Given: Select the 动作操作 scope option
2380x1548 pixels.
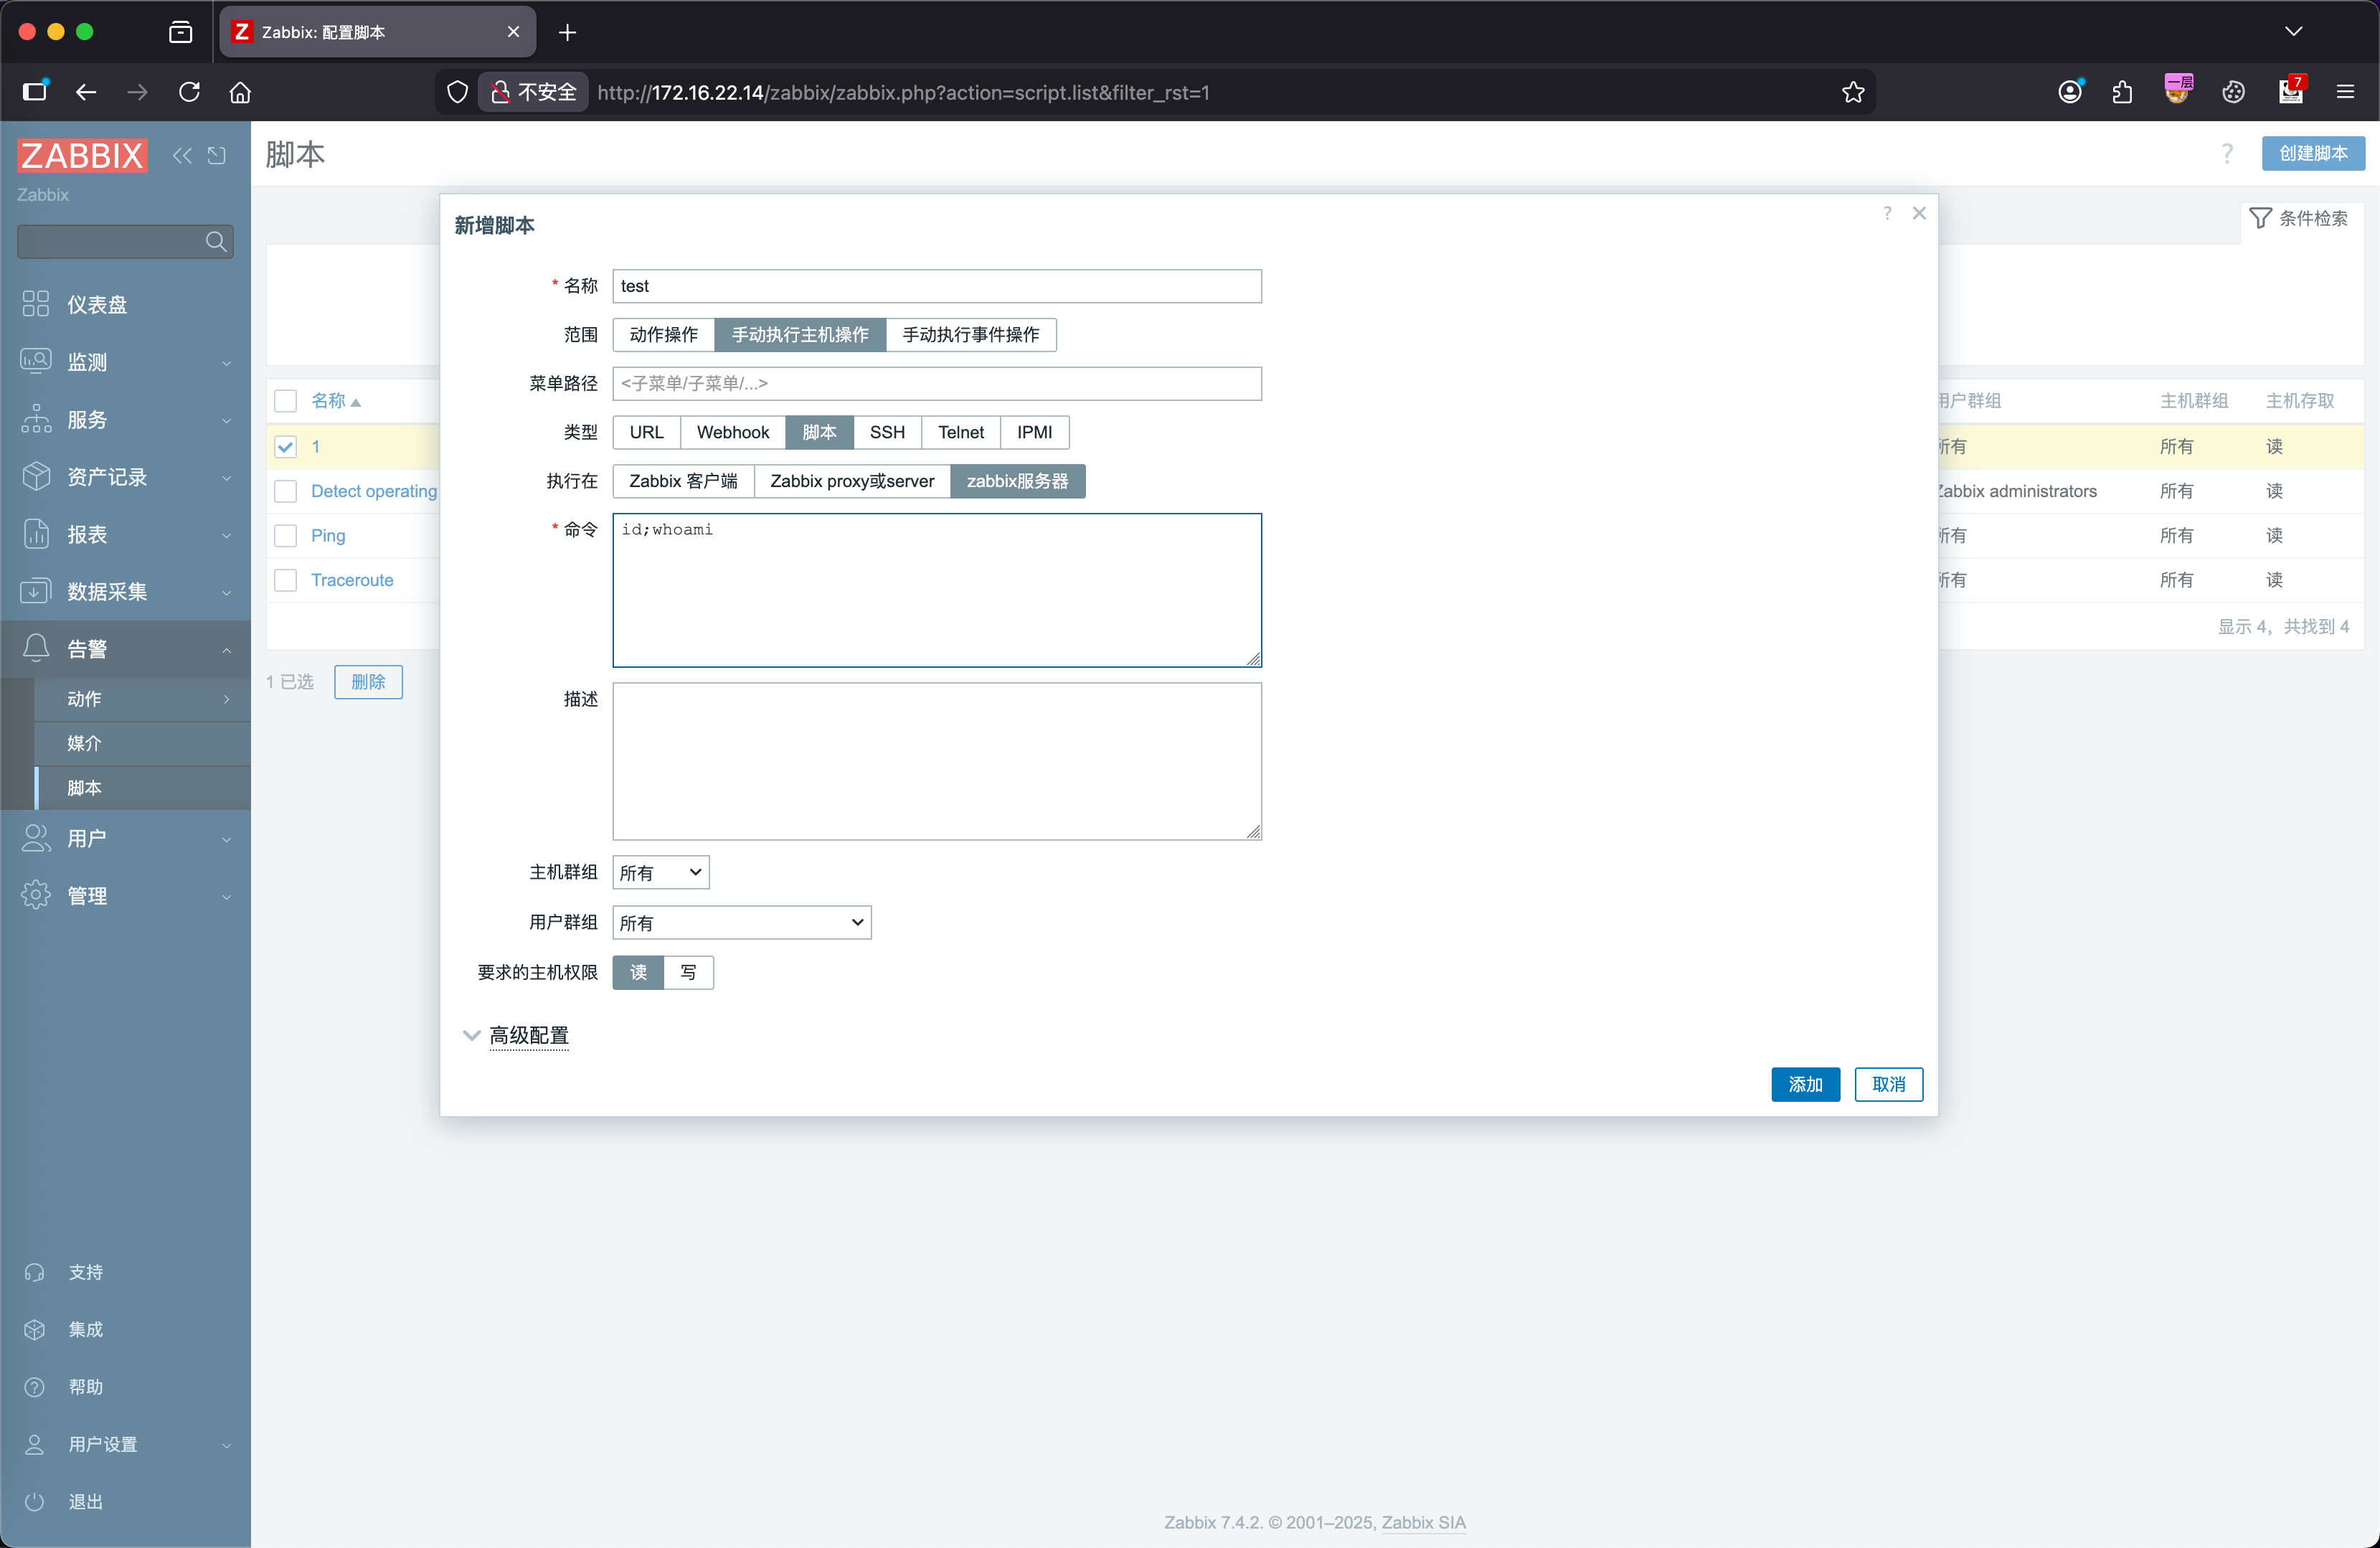Looking at the screenshot, I should 664,334.
